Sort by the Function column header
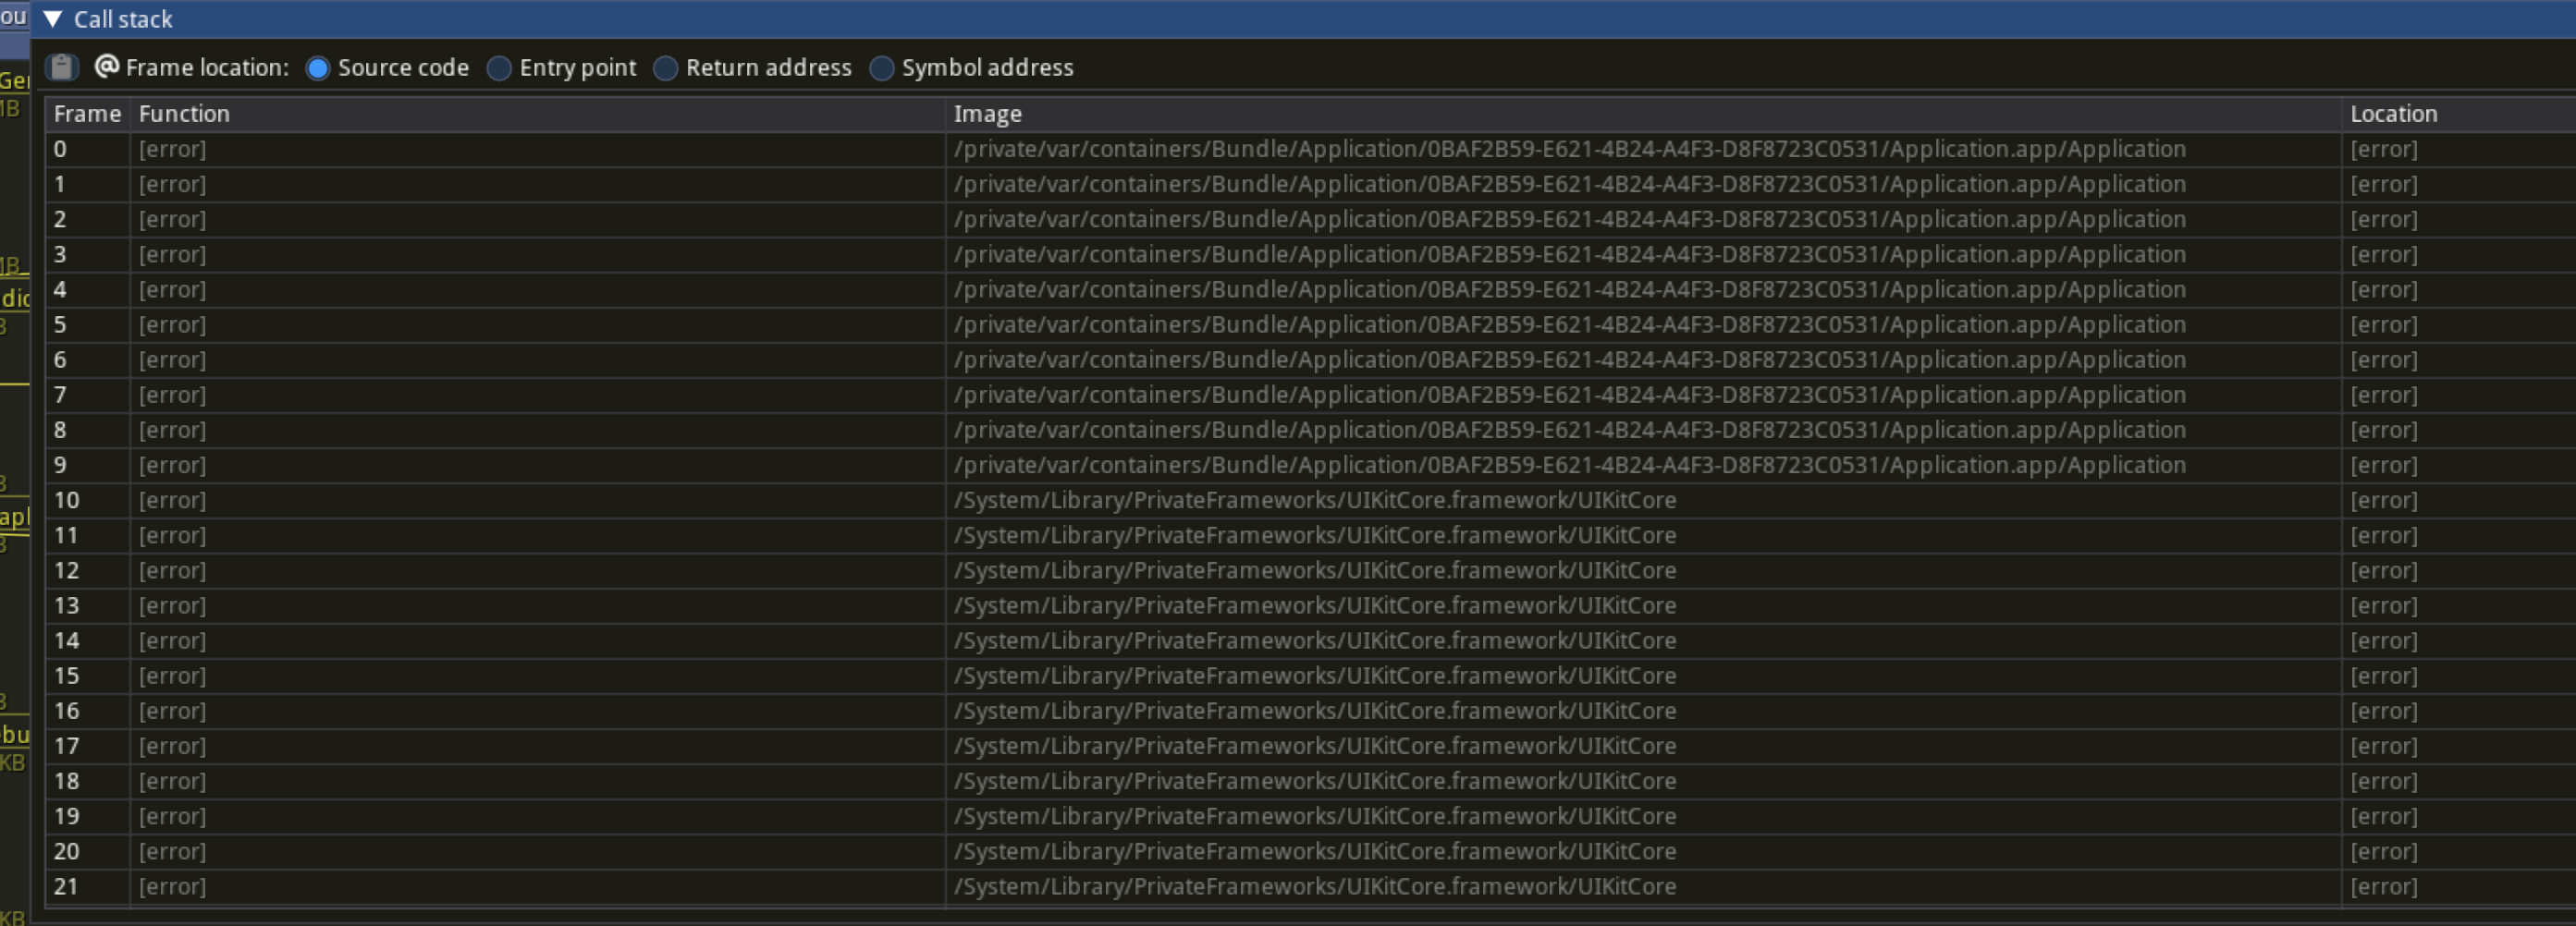The width and height of the screenshot is (2576, 926). 537,114
